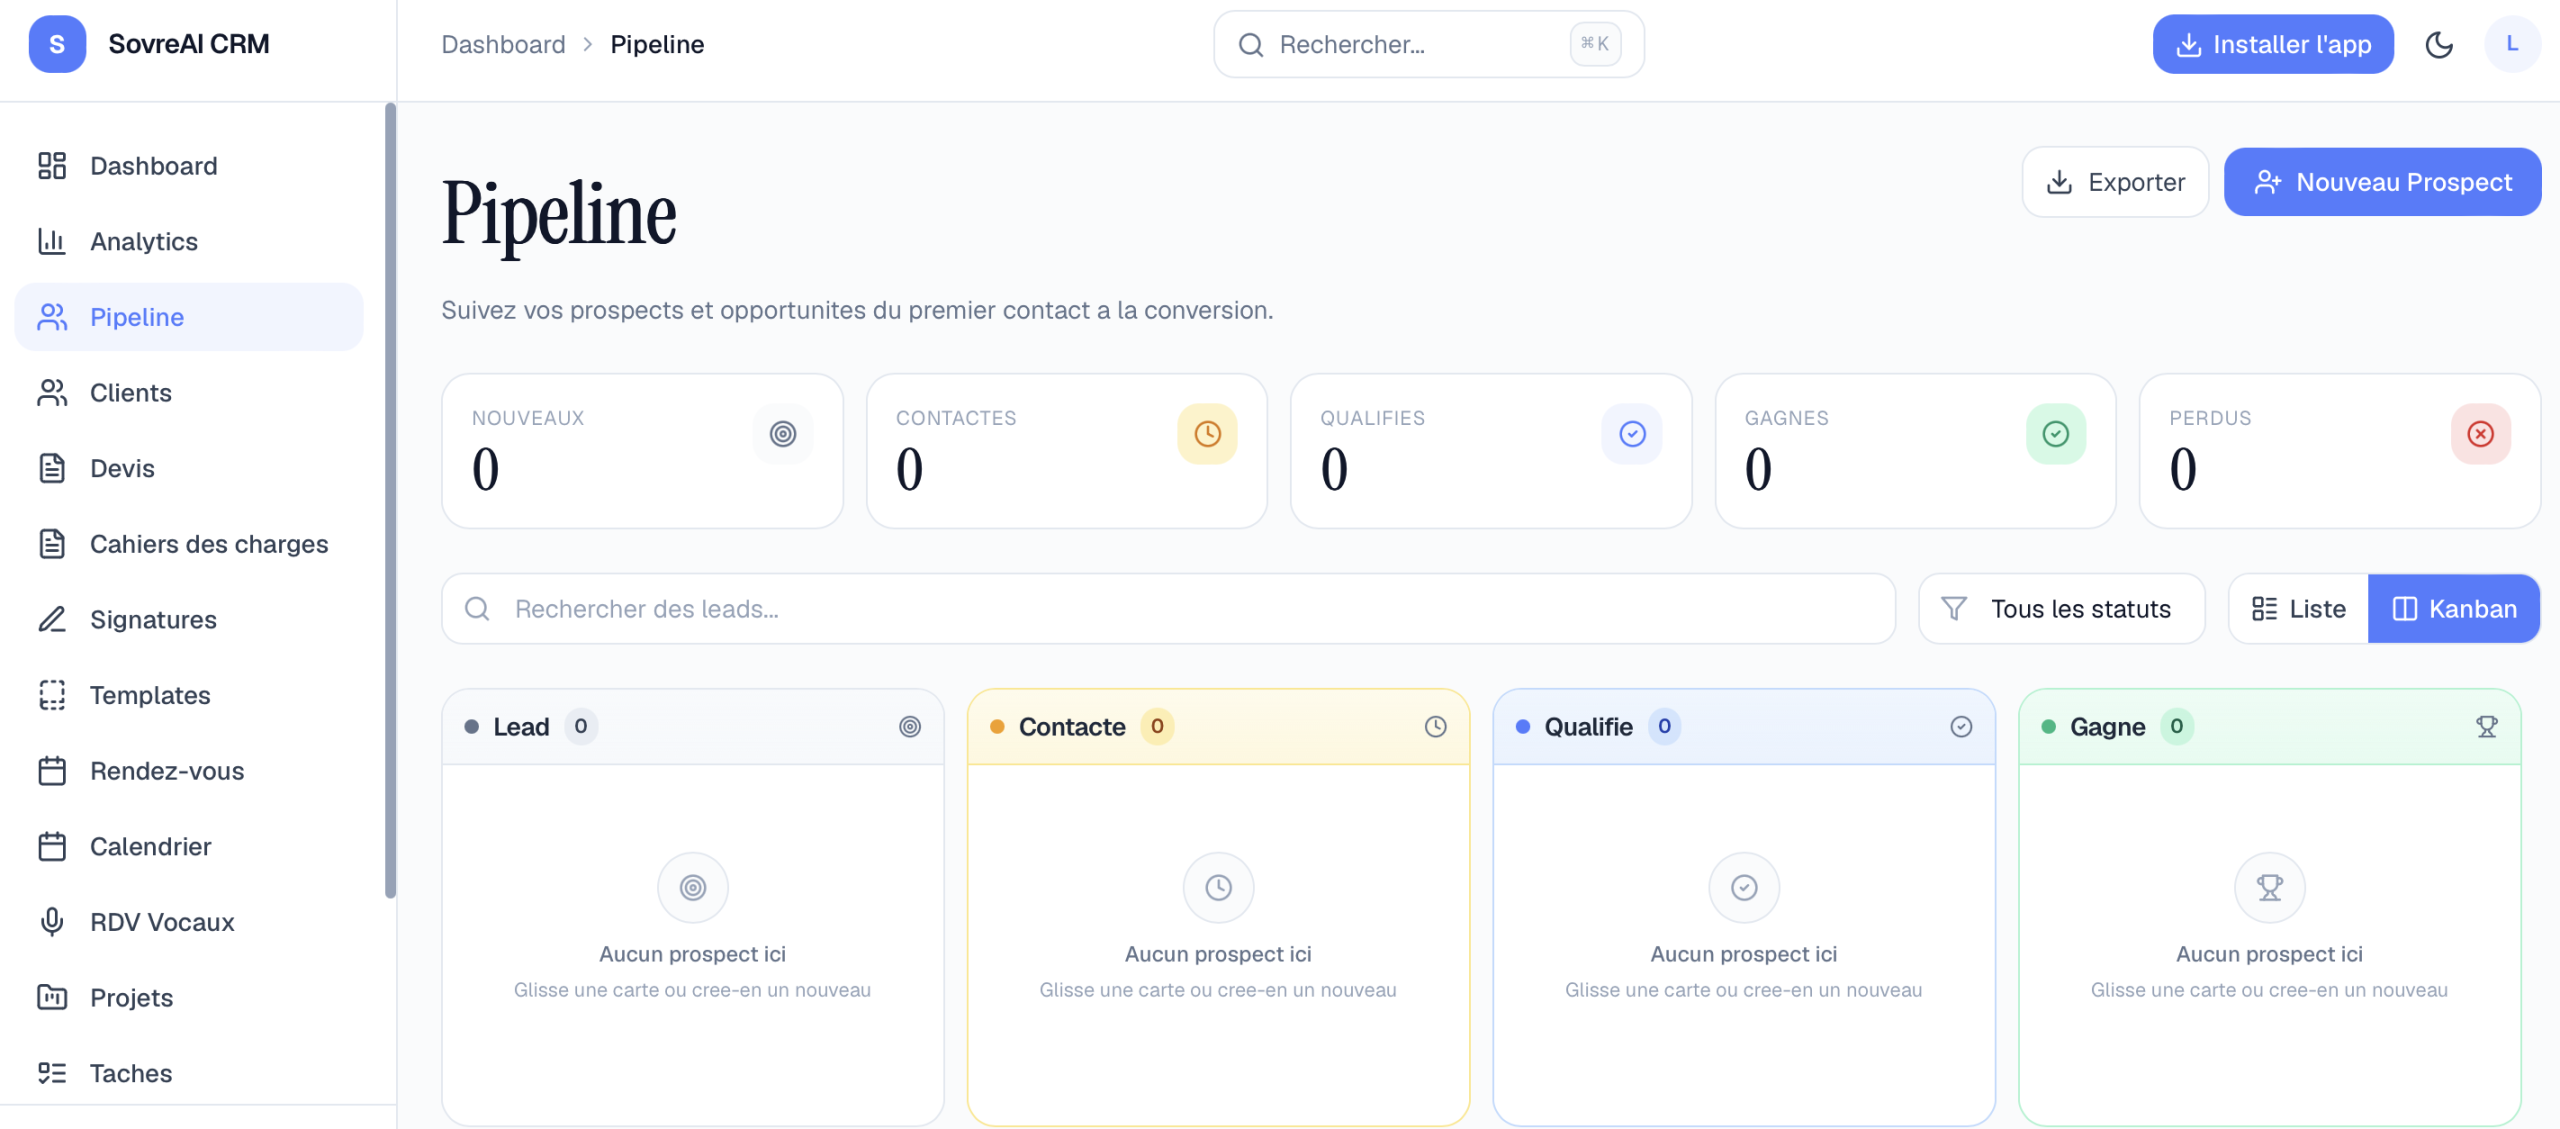This screenshot has height=1129, width=2560.
Task: Open Calendrier page
Action: click(189, 847)
